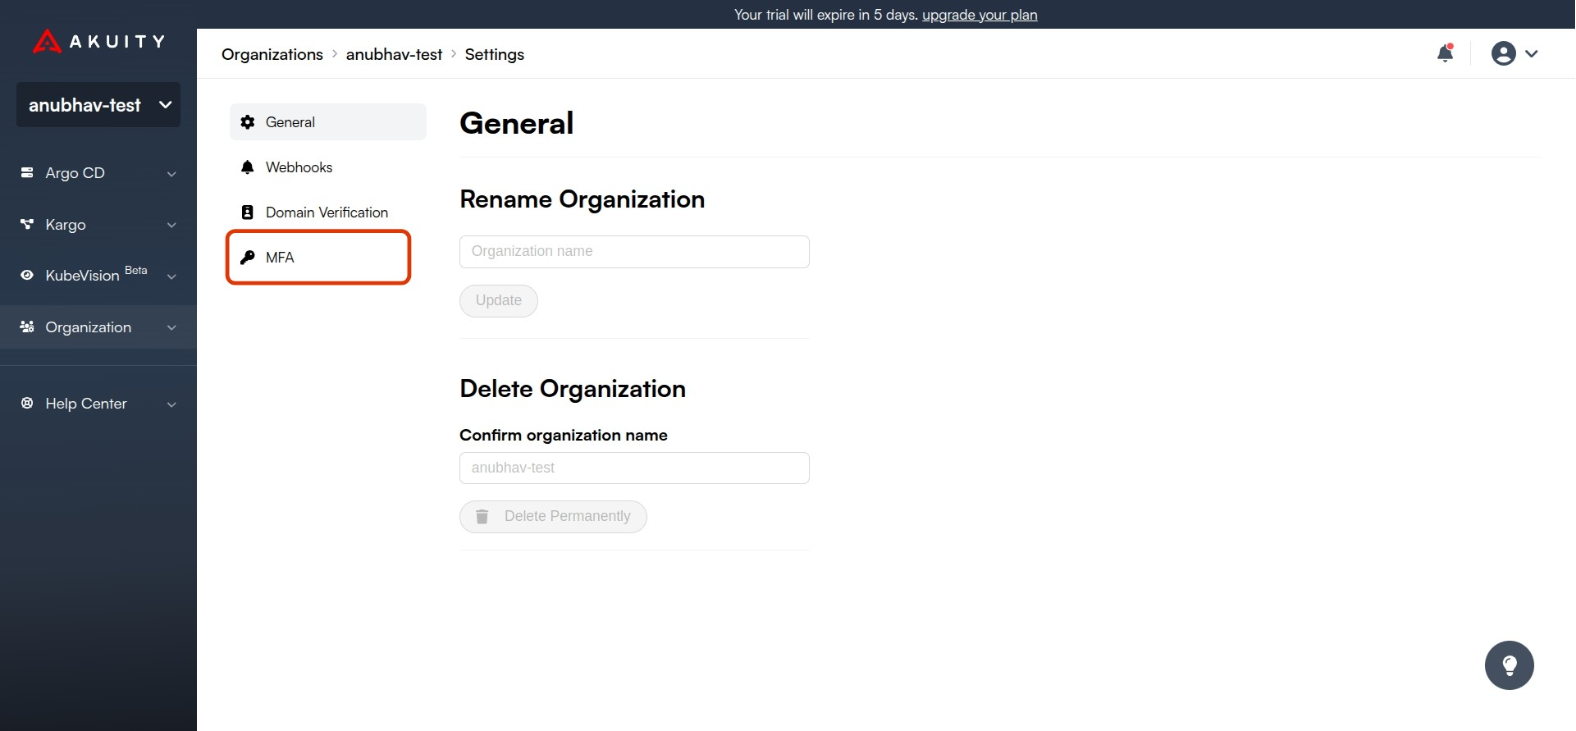Click the Rename Organization heading
The image size is (1576, 731).
(582, 199)
